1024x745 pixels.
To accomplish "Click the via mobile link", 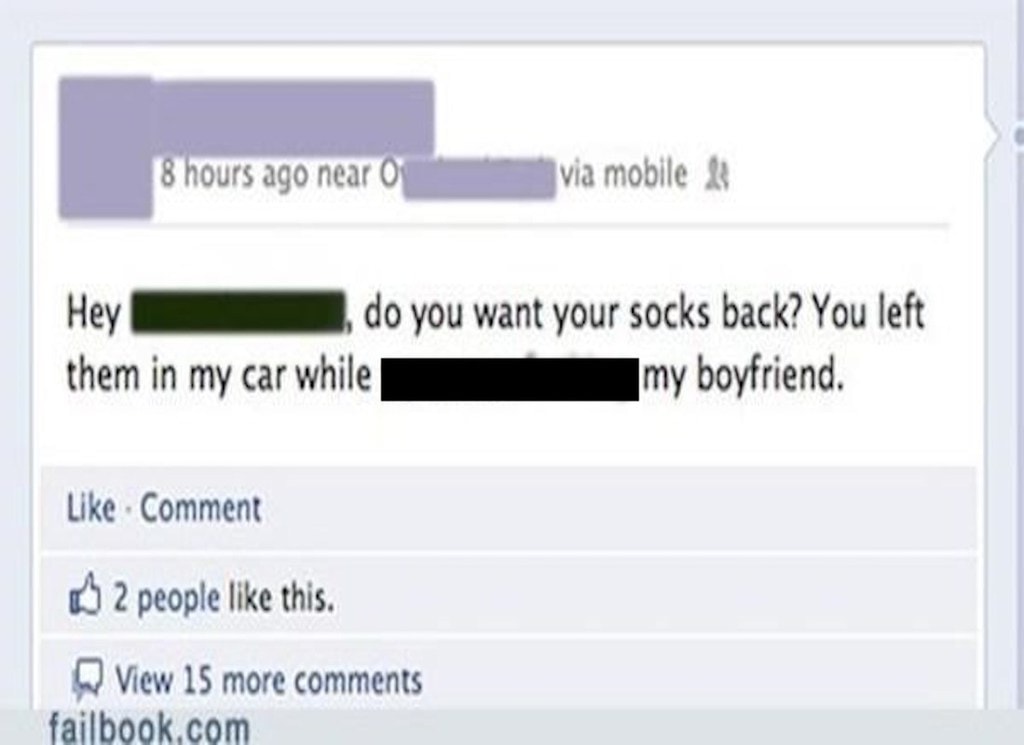I will point(624,174).
